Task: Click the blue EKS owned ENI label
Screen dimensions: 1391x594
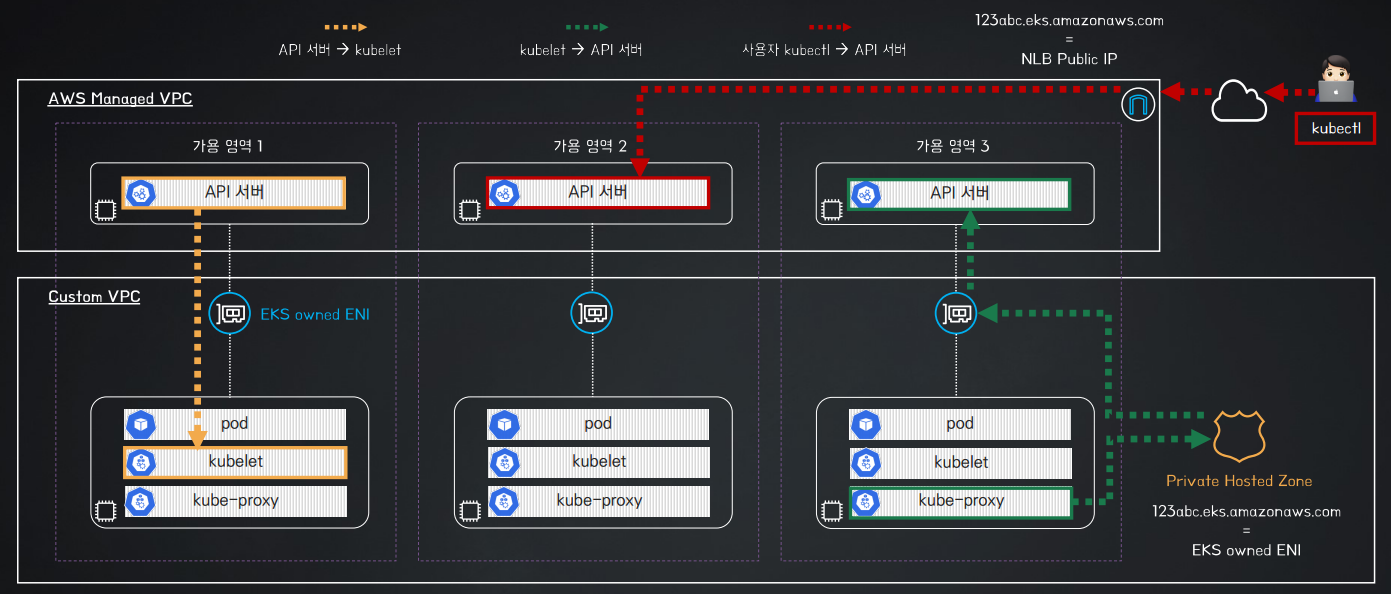Action: point(316,314)
